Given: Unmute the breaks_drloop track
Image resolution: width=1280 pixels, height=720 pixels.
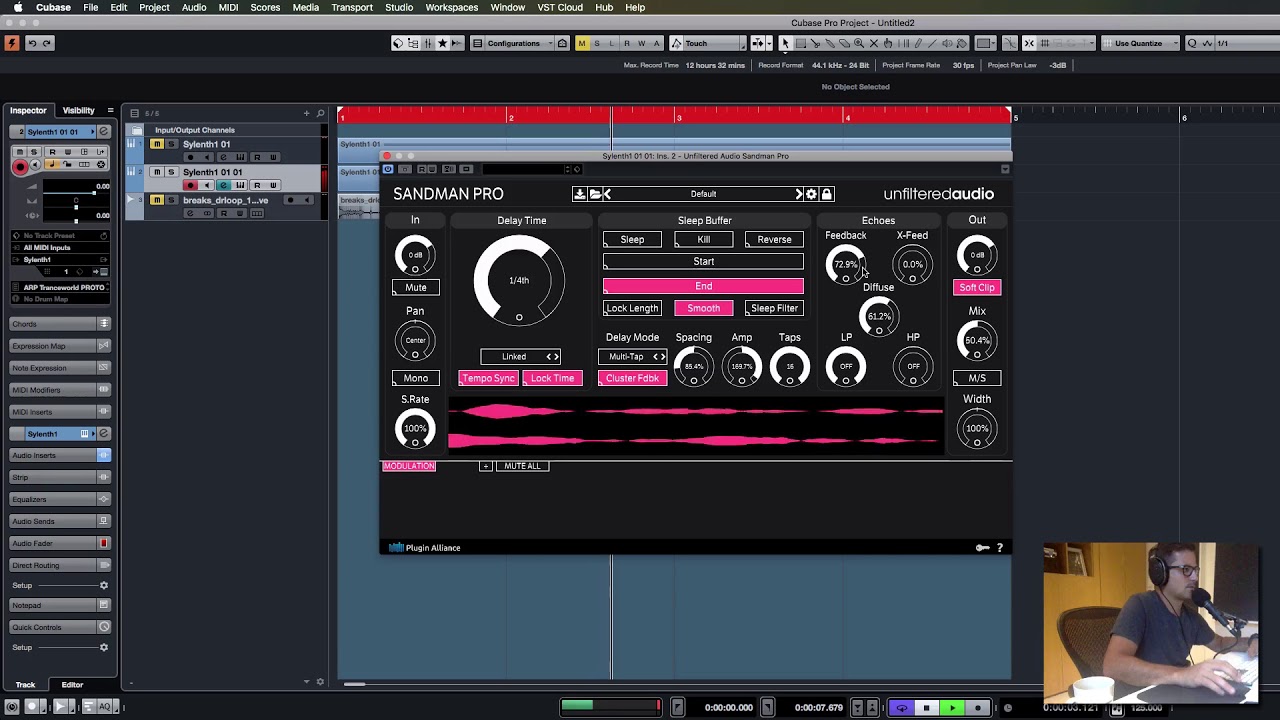Looking at the screenshot, I should click(157, 200).
